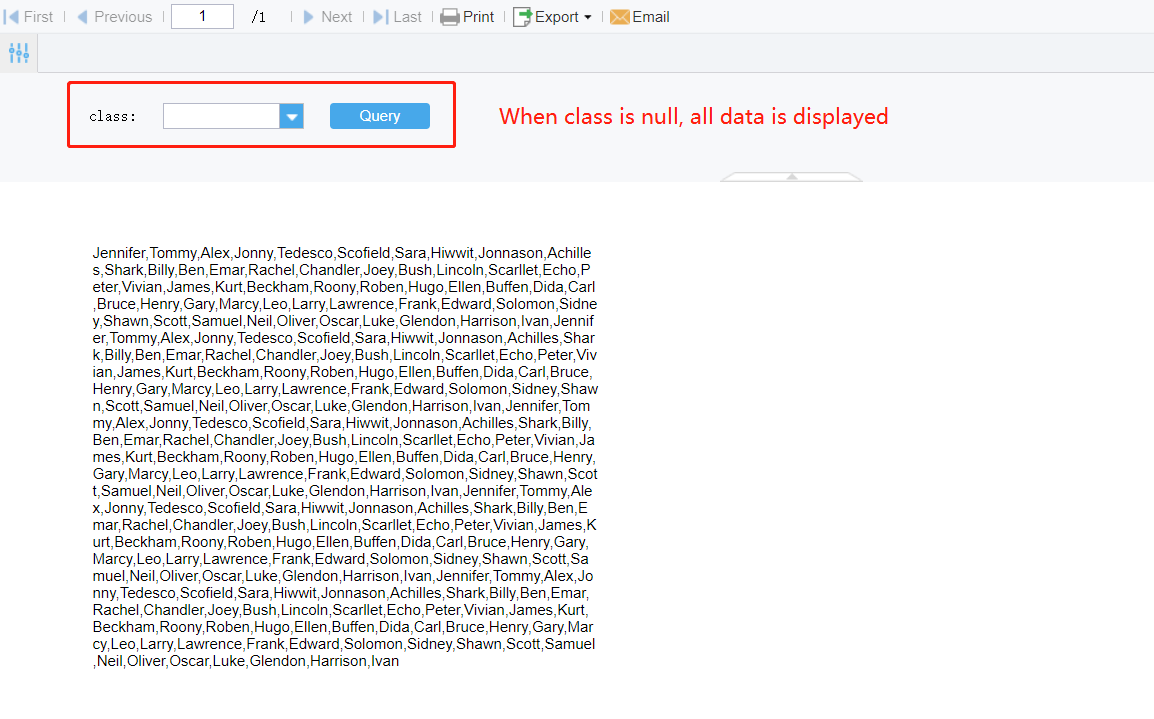This screenshot has height=719, width=1154.
Task: Open printing via the Print icon
Action: coord(449,16)
